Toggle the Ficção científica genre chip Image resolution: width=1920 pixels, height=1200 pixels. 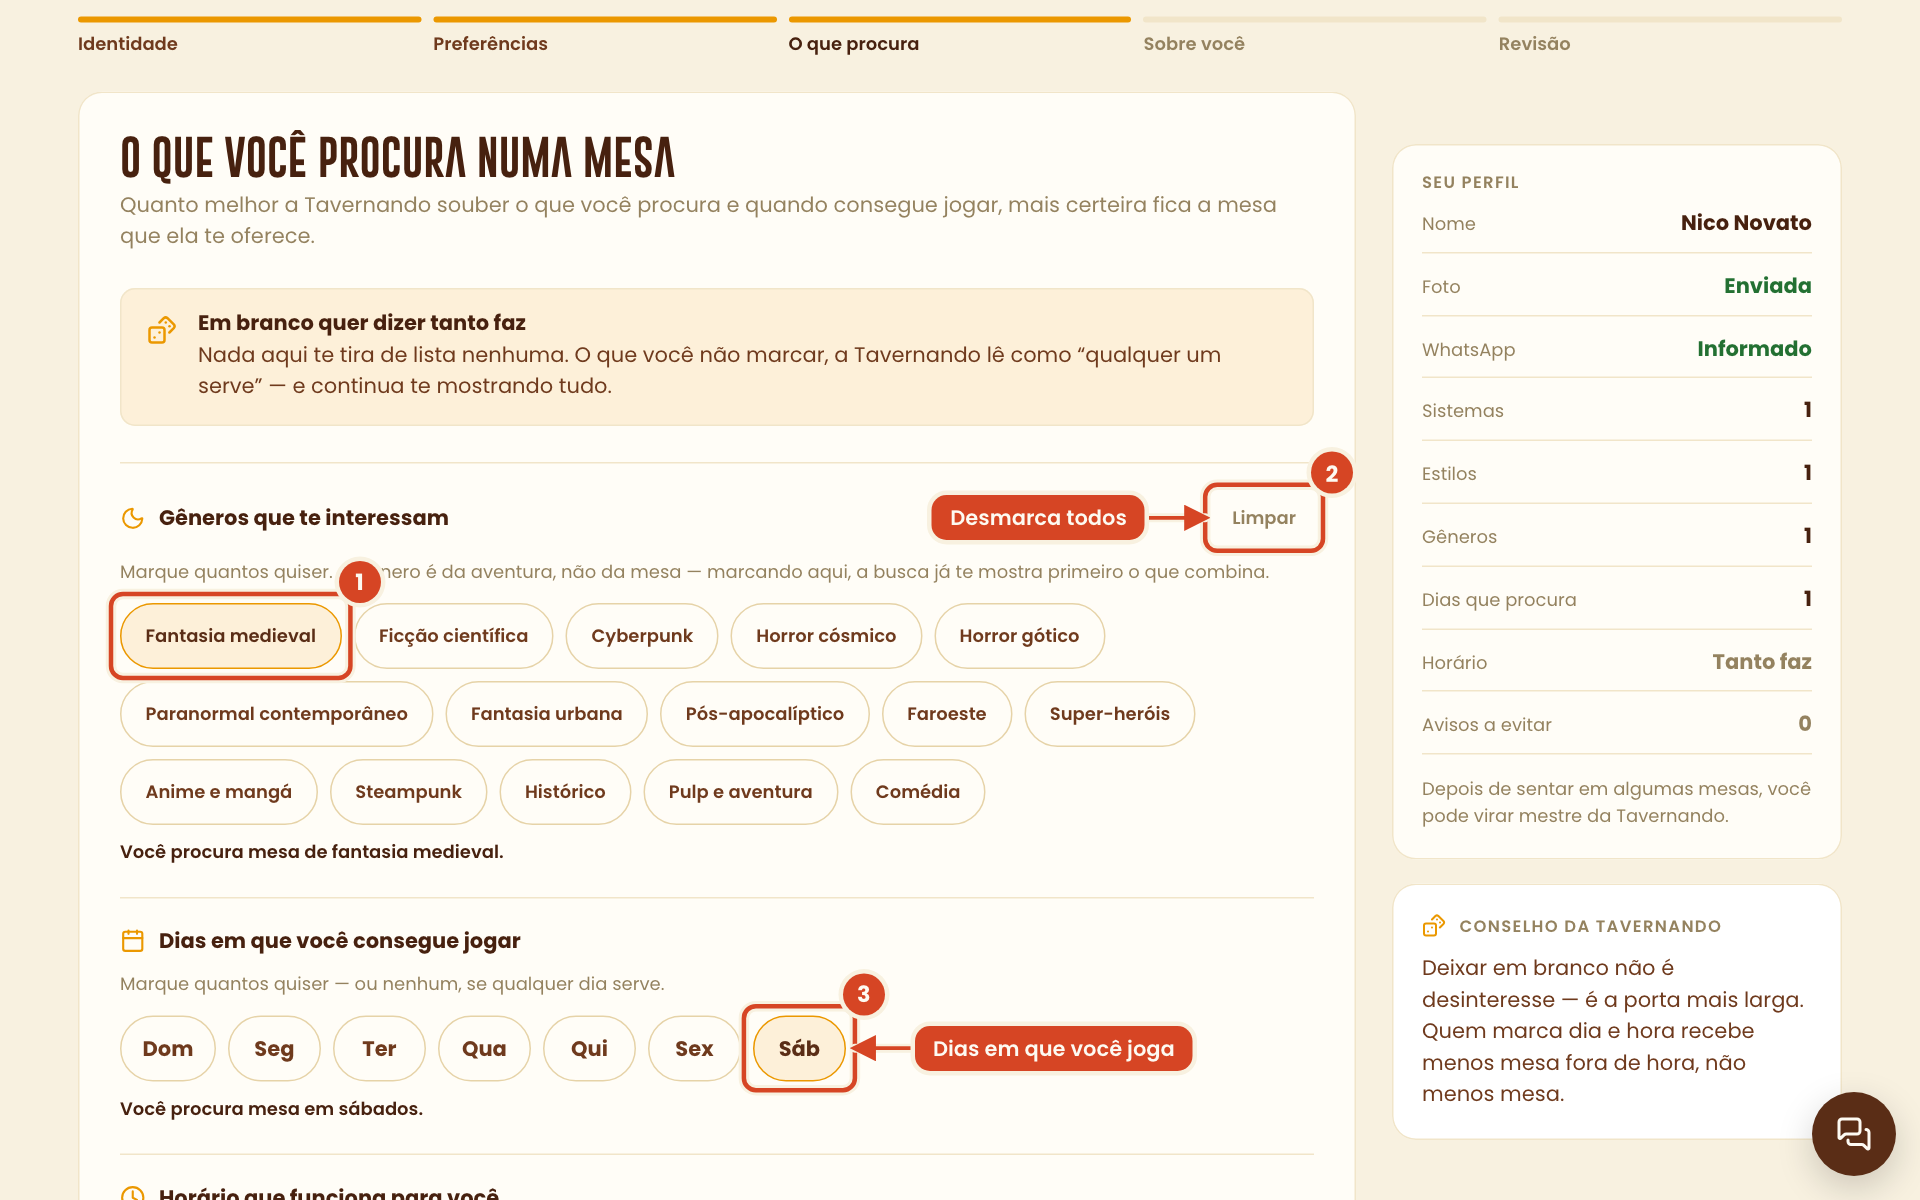pyautogui.click(x=453, y=636)
